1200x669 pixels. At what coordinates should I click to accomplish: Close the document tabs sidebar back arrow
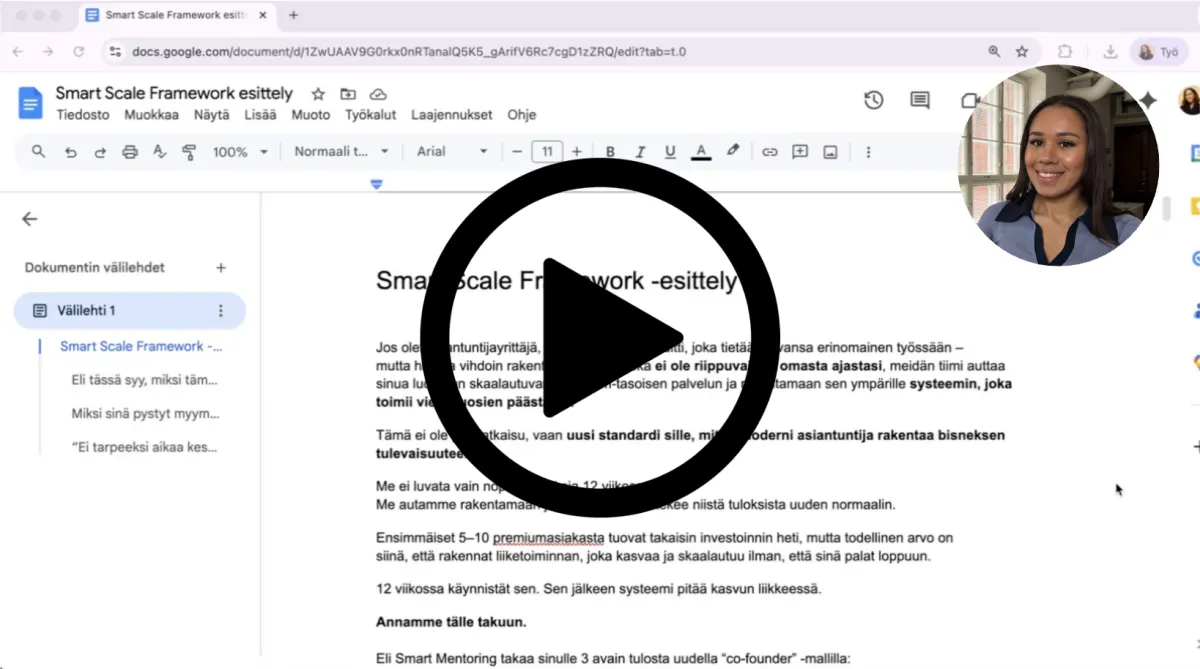tap(29, 219)
